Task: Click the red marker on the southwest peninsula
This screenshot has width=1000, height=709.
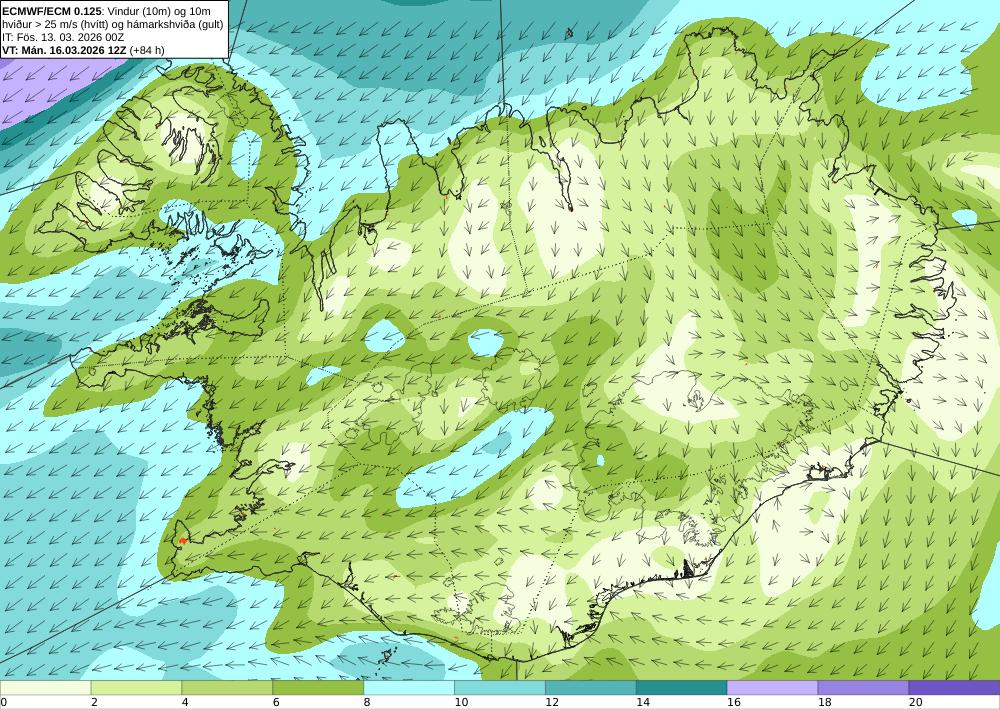Action: coord(182,541)
